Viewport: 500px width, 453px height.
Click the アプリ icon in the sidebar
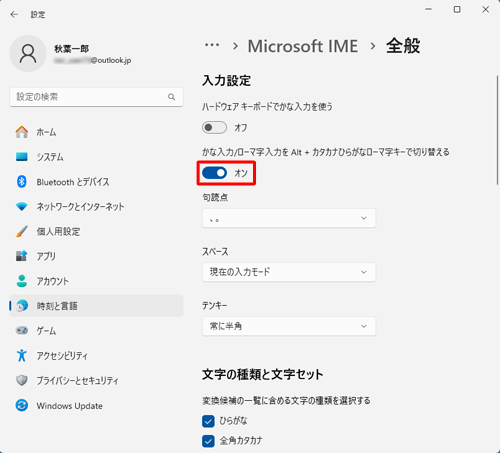(22, 256)
